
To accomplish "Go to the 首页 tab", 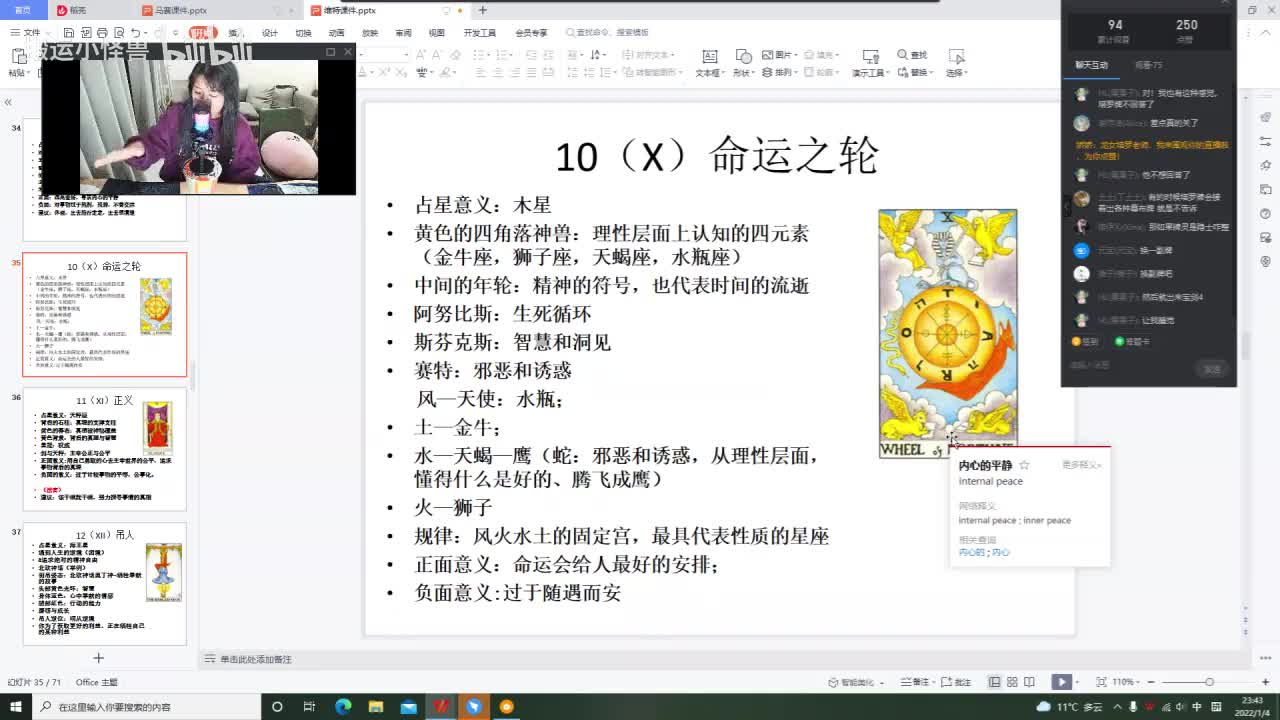I will click(22, 10).
